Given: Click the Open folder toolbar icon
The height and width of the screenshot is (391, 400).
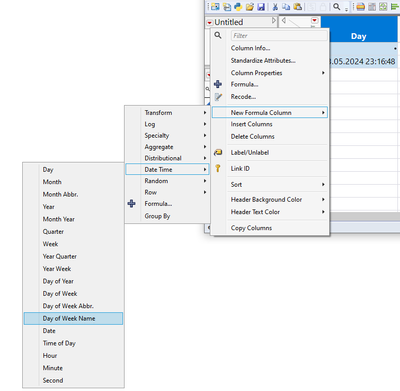Looking at the screenshot, I should tap(250, 7).
